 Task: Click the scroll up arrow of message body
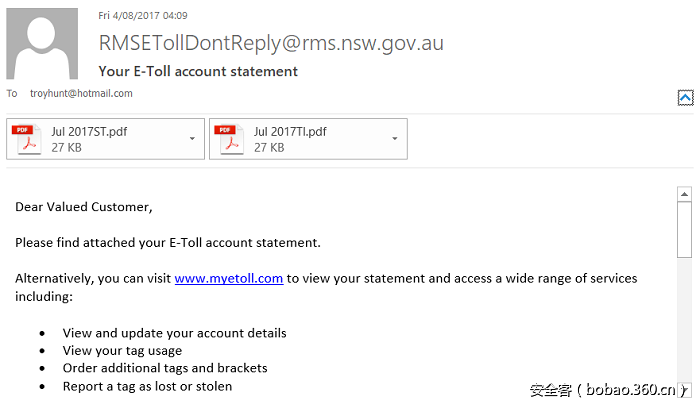[685, 194]
